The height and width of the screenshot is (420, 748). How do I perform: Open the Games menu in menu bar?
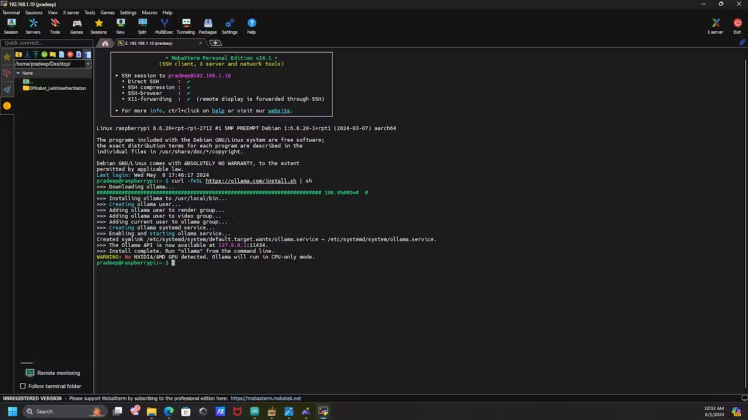pos(107,12)
